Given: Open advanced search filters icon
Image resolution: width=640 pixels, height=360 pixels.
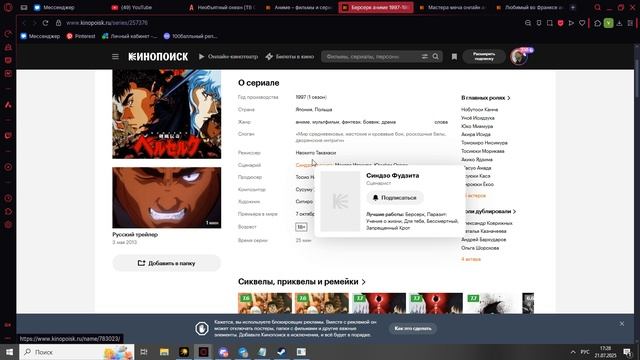Looking at the screenshot, I should click(x=424, y=57).
